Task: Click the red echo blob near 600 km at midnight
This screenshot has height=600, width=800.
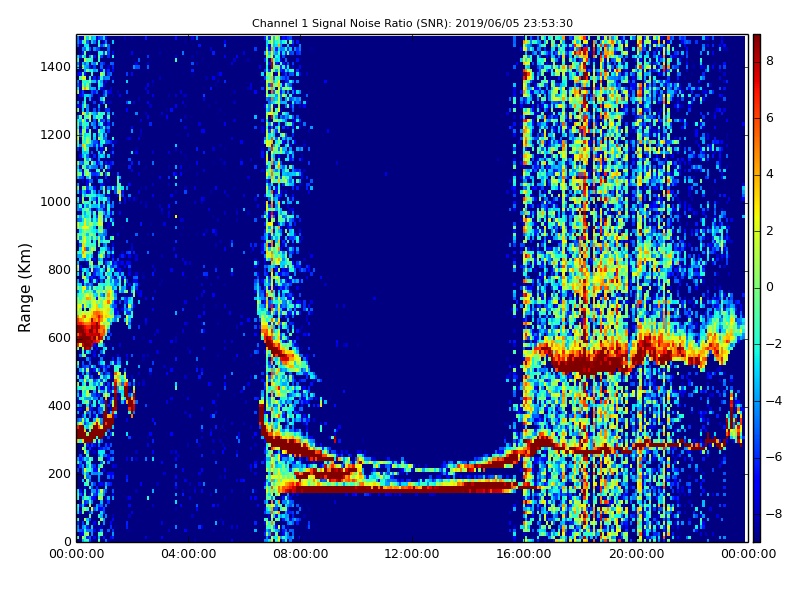Action: pyautogui.click(x=90, y=332)
